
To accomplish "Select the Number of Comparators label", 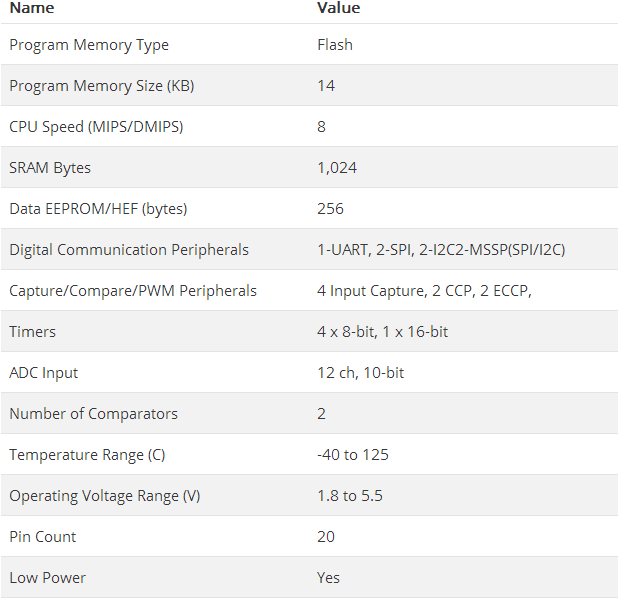I will pos(93,414).
